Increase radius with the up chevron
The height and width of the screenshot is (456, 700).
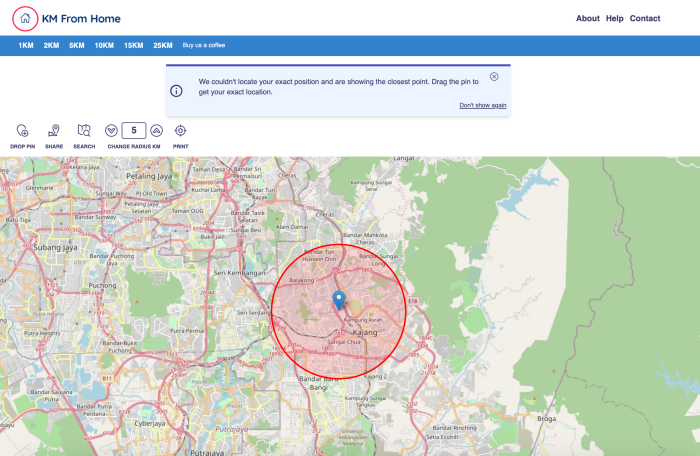[156, 130]
